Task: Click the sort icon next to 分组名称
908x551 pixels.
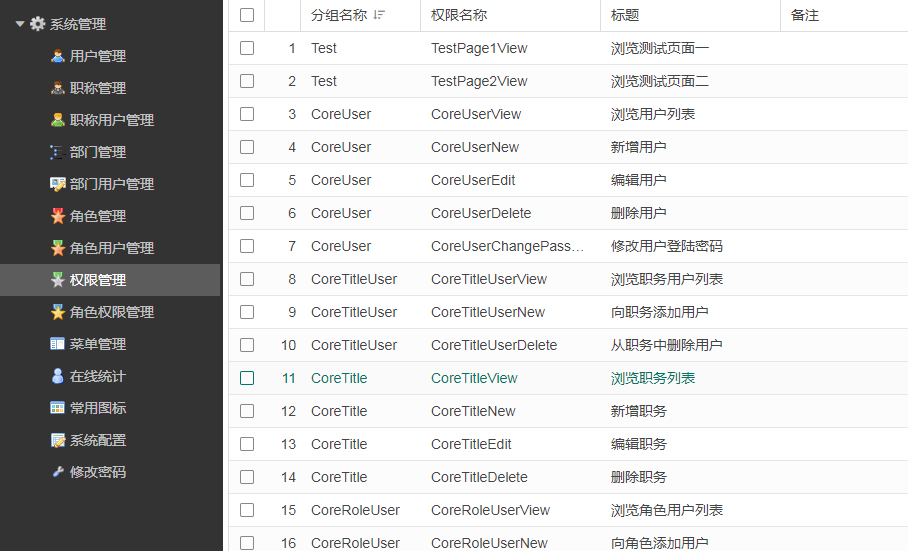Action: 379,15
